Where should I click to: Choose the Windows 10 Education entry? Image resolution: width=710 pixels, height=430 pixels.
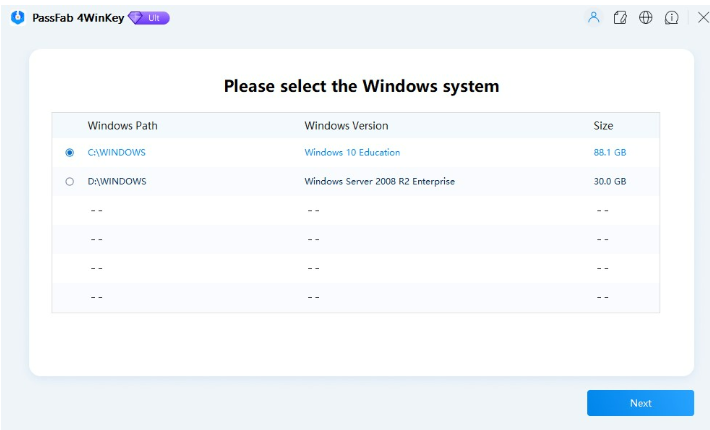tap(352, 153)
